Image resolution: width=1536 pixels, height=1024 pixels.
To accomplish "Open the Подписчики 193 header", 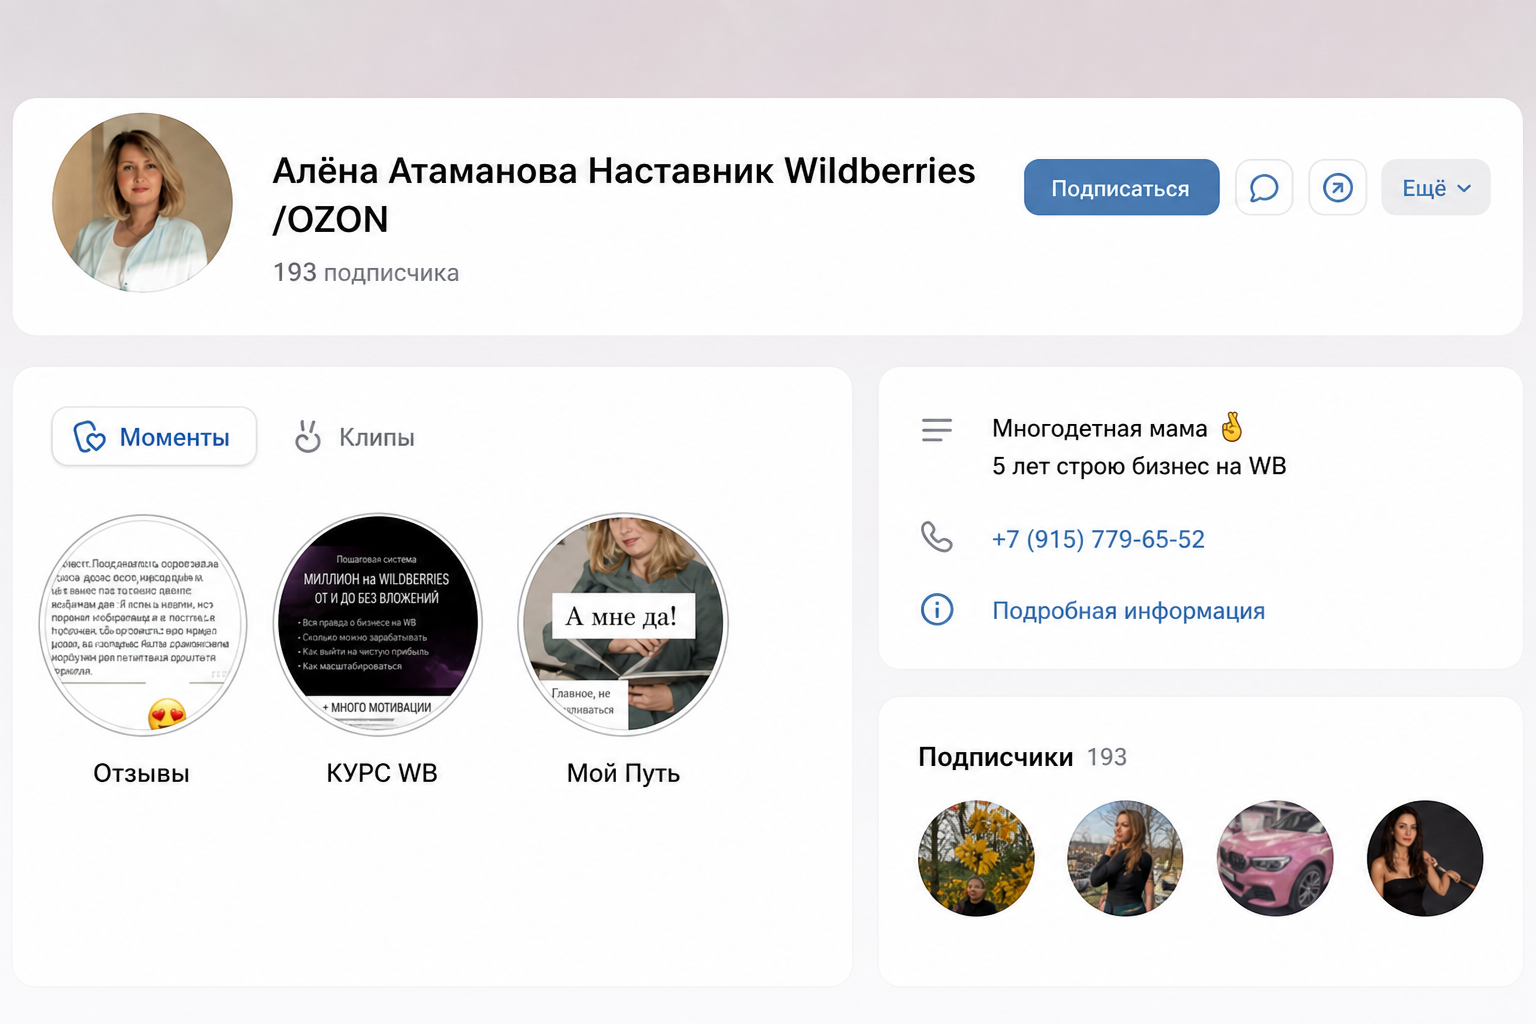I will click(1022, 757).
